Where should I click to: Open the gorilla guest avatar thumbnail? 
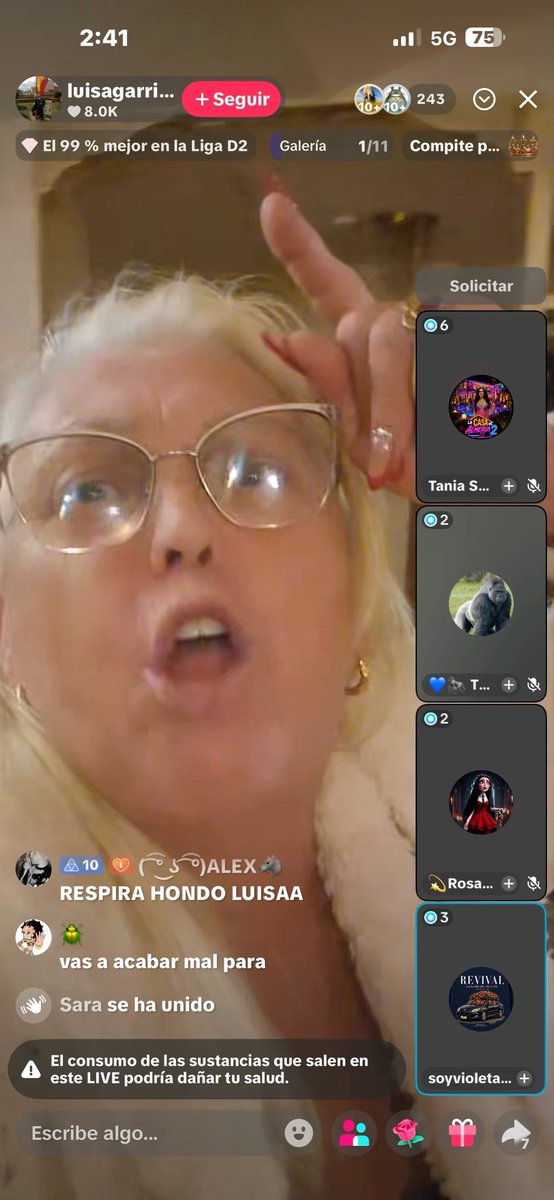click(481, 603)
